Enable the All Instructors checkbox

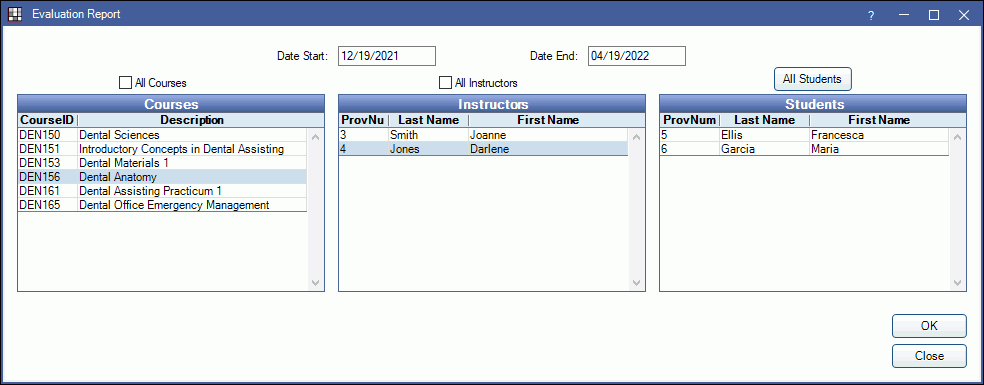click(x=445, y=82)
